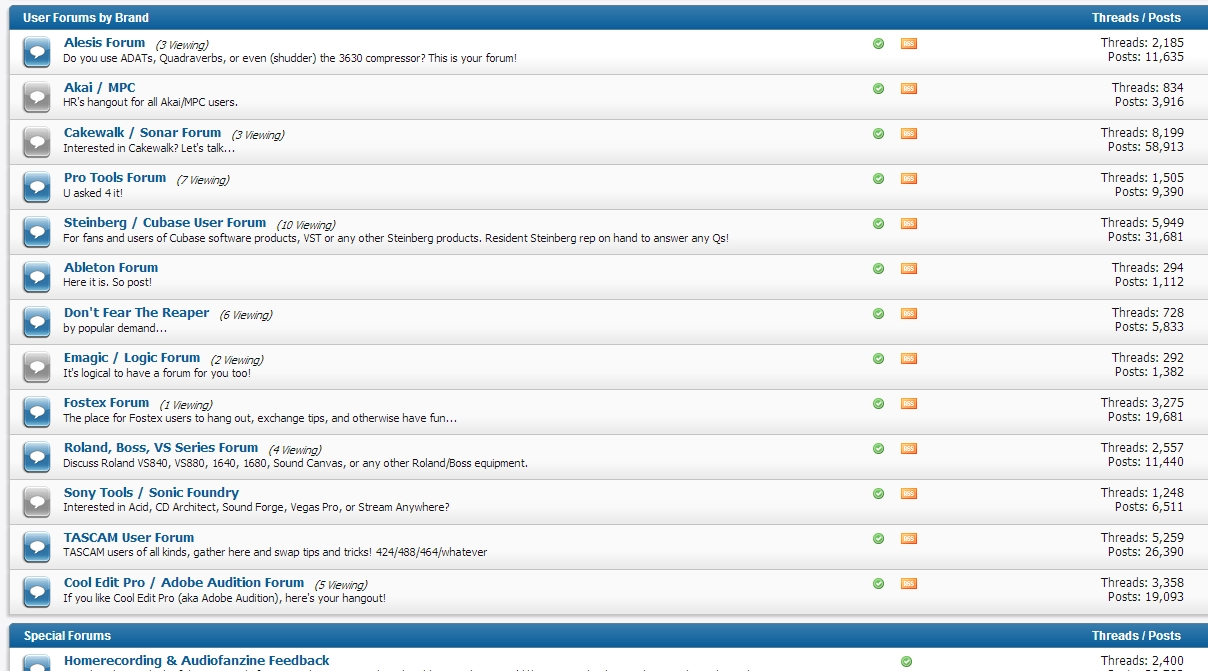
Task: Open the RSS feed icon for Akai / MPC
Action: tap(908, 89)
